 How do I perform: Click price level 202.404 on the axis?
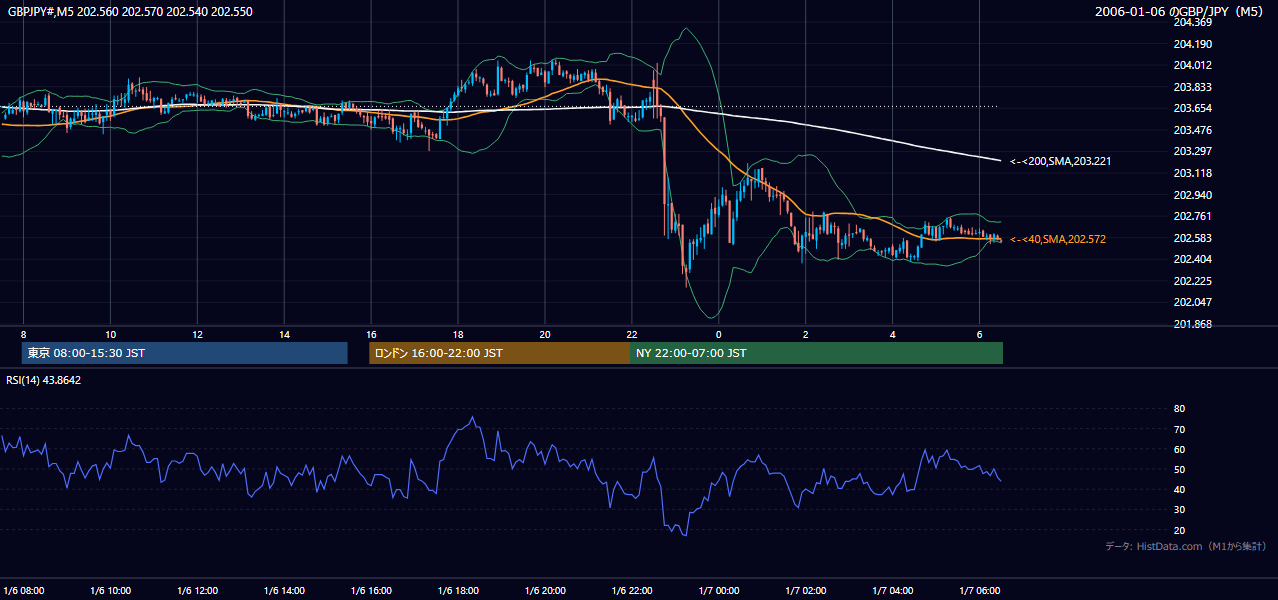pos(1192,259)
